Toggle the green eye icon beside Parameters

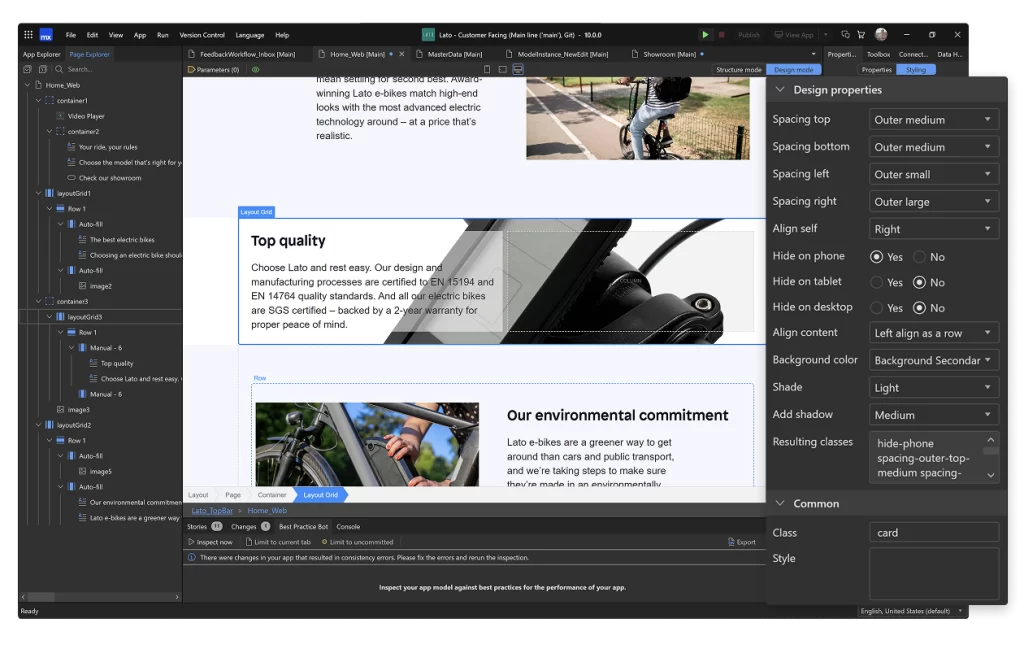click(x=257, y=68)
